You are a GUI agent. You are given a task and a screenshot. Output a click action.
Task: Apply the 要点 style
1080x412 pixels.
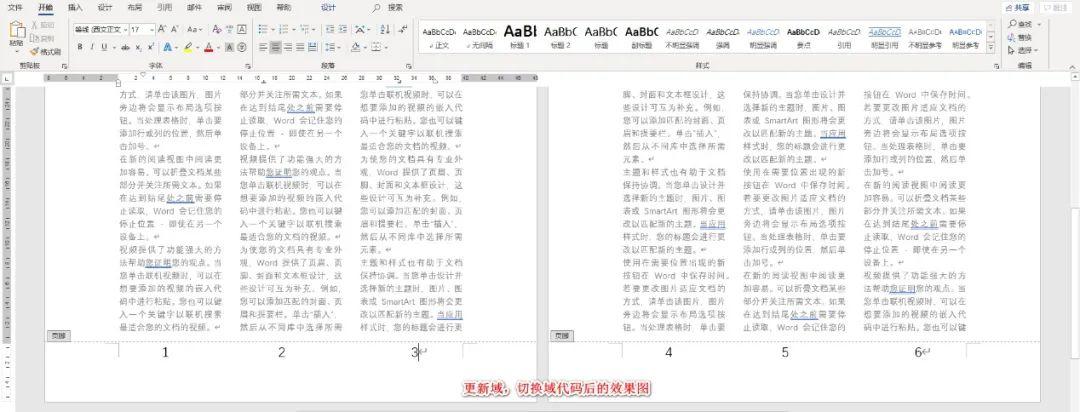(x=804, y=37)
